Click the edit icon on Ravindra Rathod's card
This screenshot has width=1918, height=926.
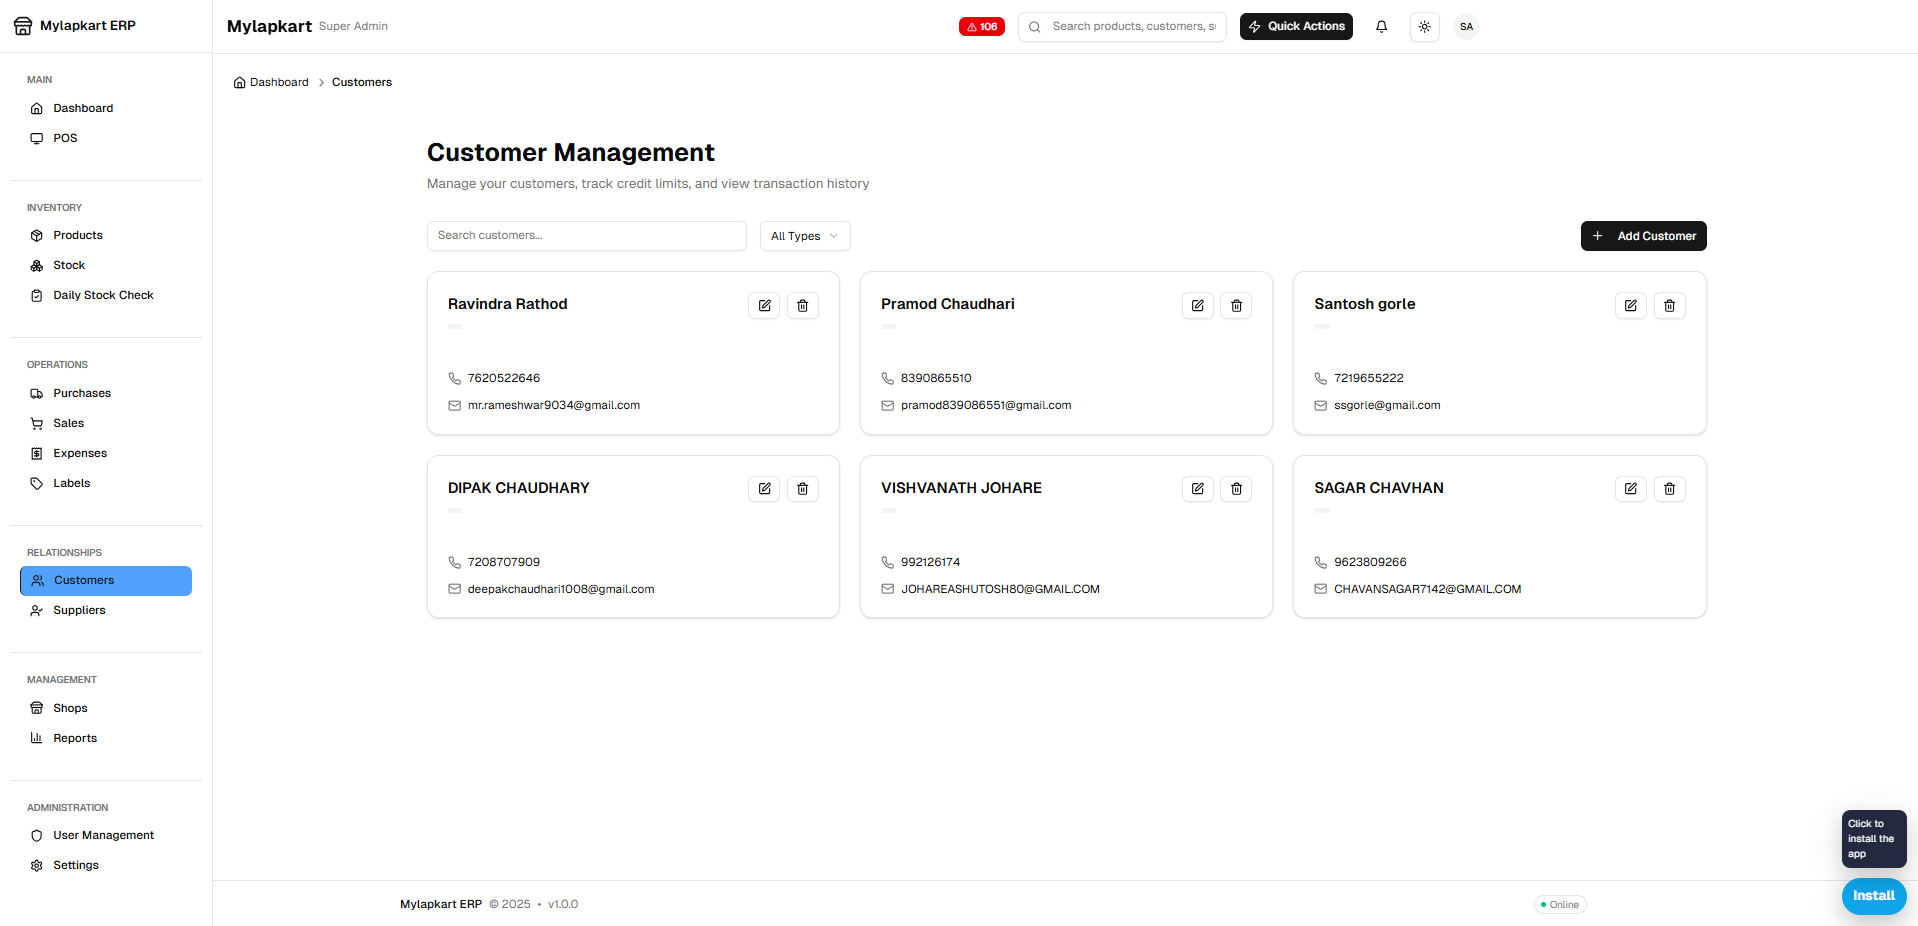tap(764, 305)
